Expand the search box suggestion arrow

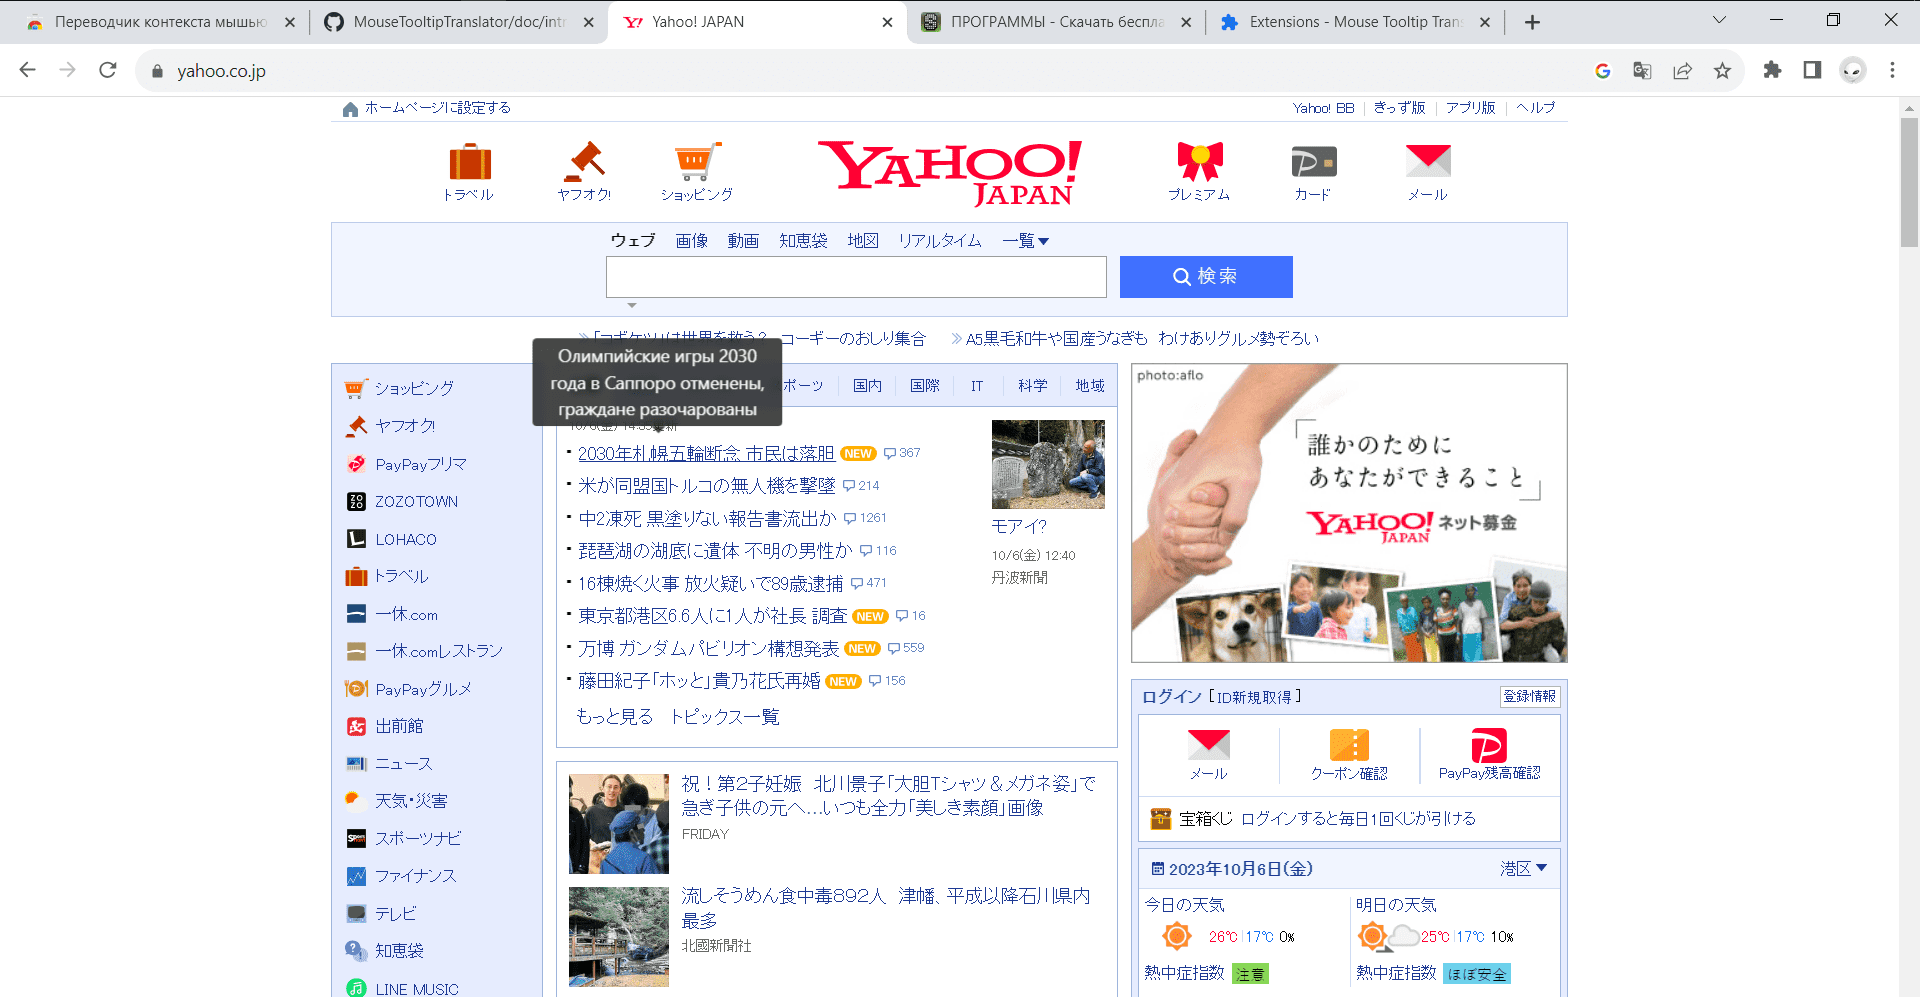[632, 305]
